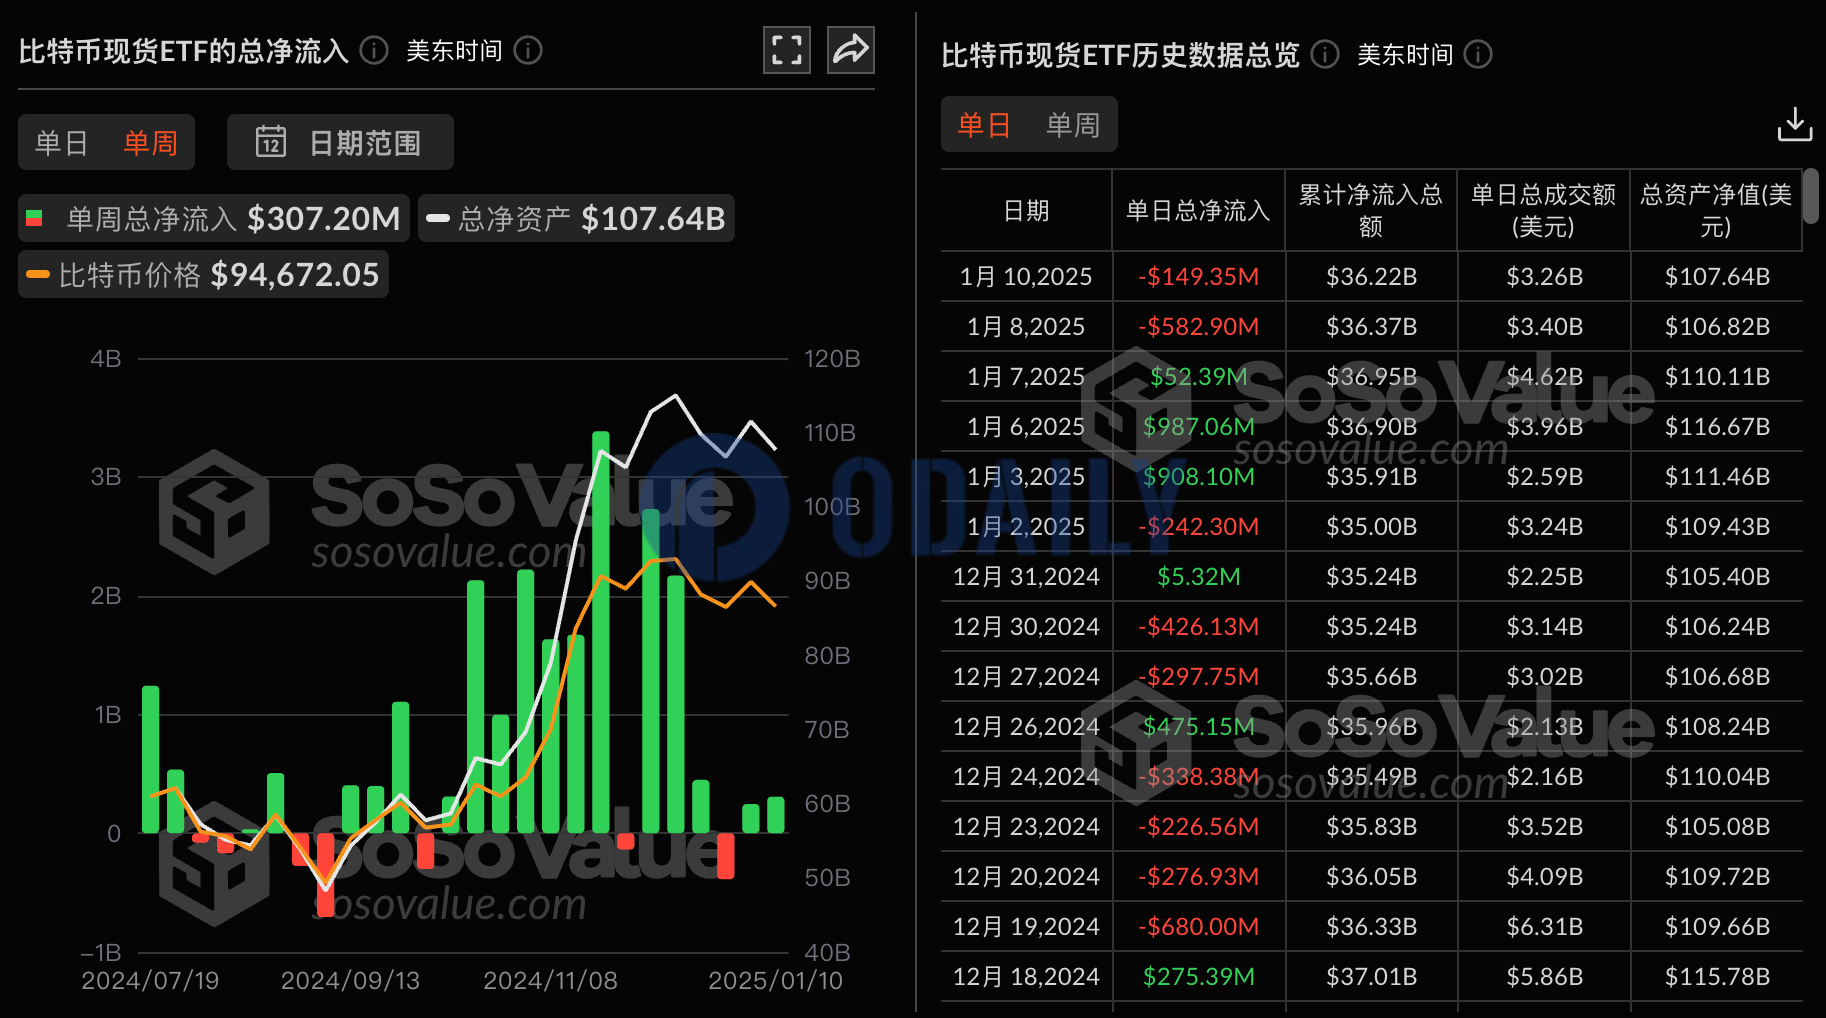Click the 12月 20,2024 date cell
Screen dimensions: 1826x1018
(x=1026, y=876)
